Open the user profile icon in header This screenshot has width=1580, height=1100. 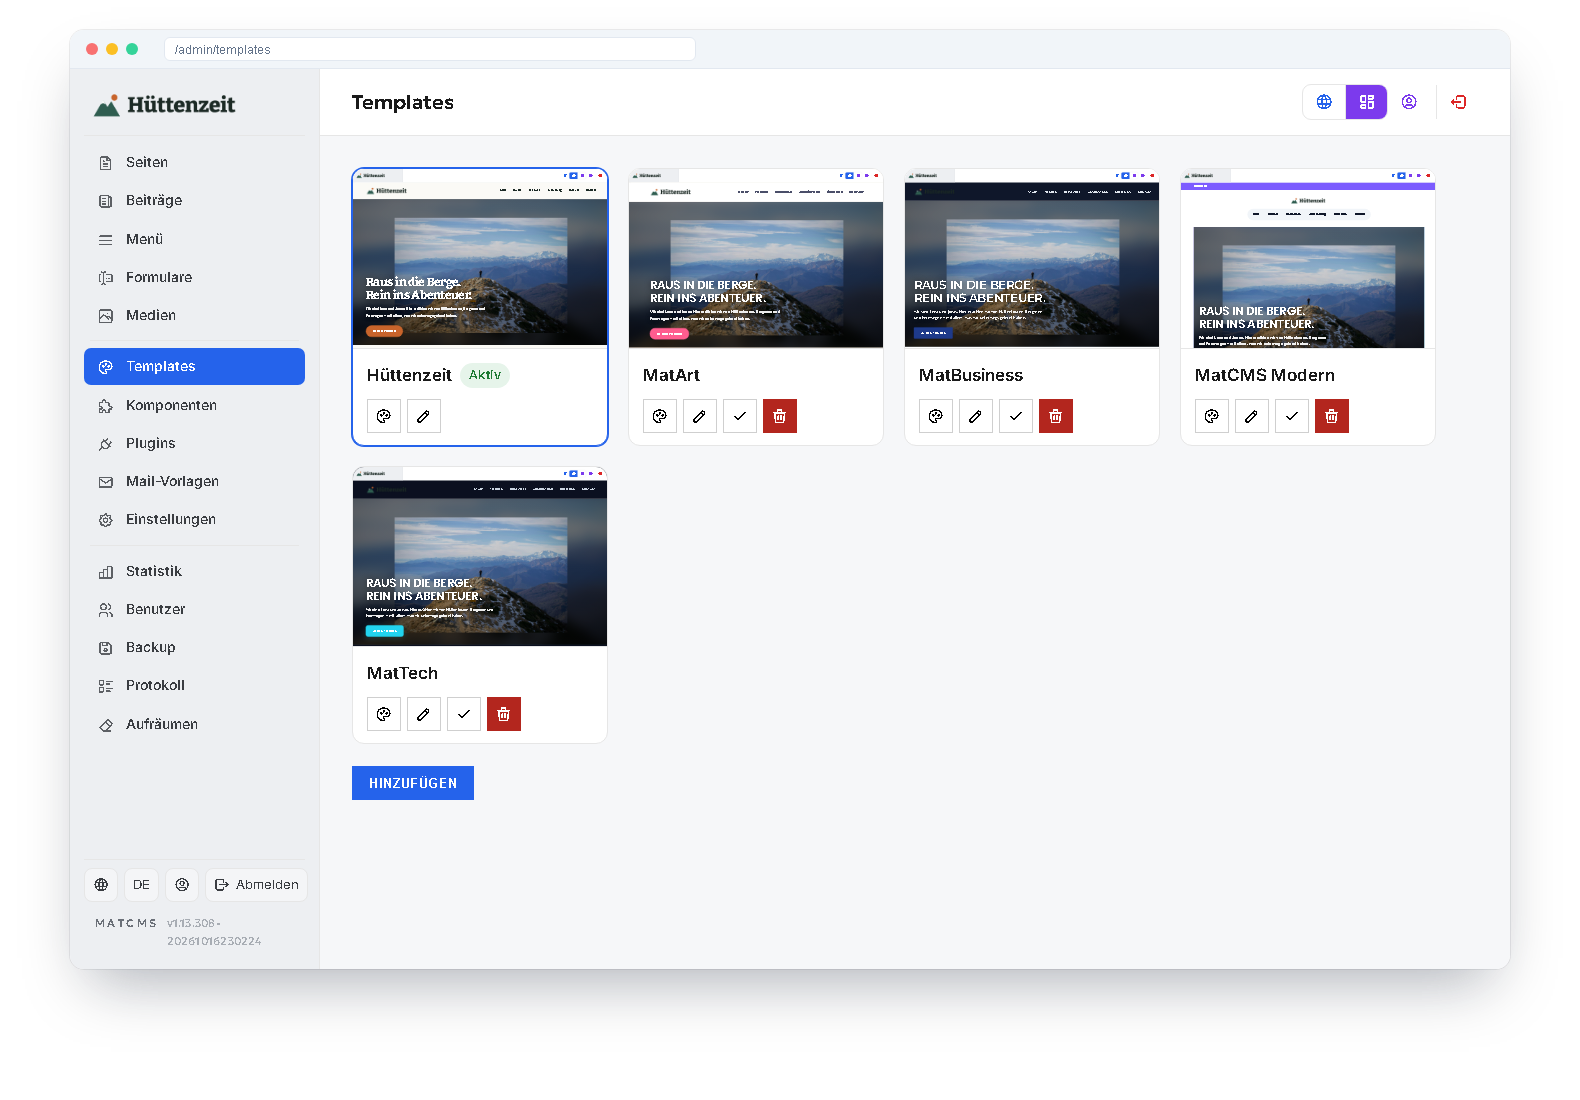click(1409, 102)
